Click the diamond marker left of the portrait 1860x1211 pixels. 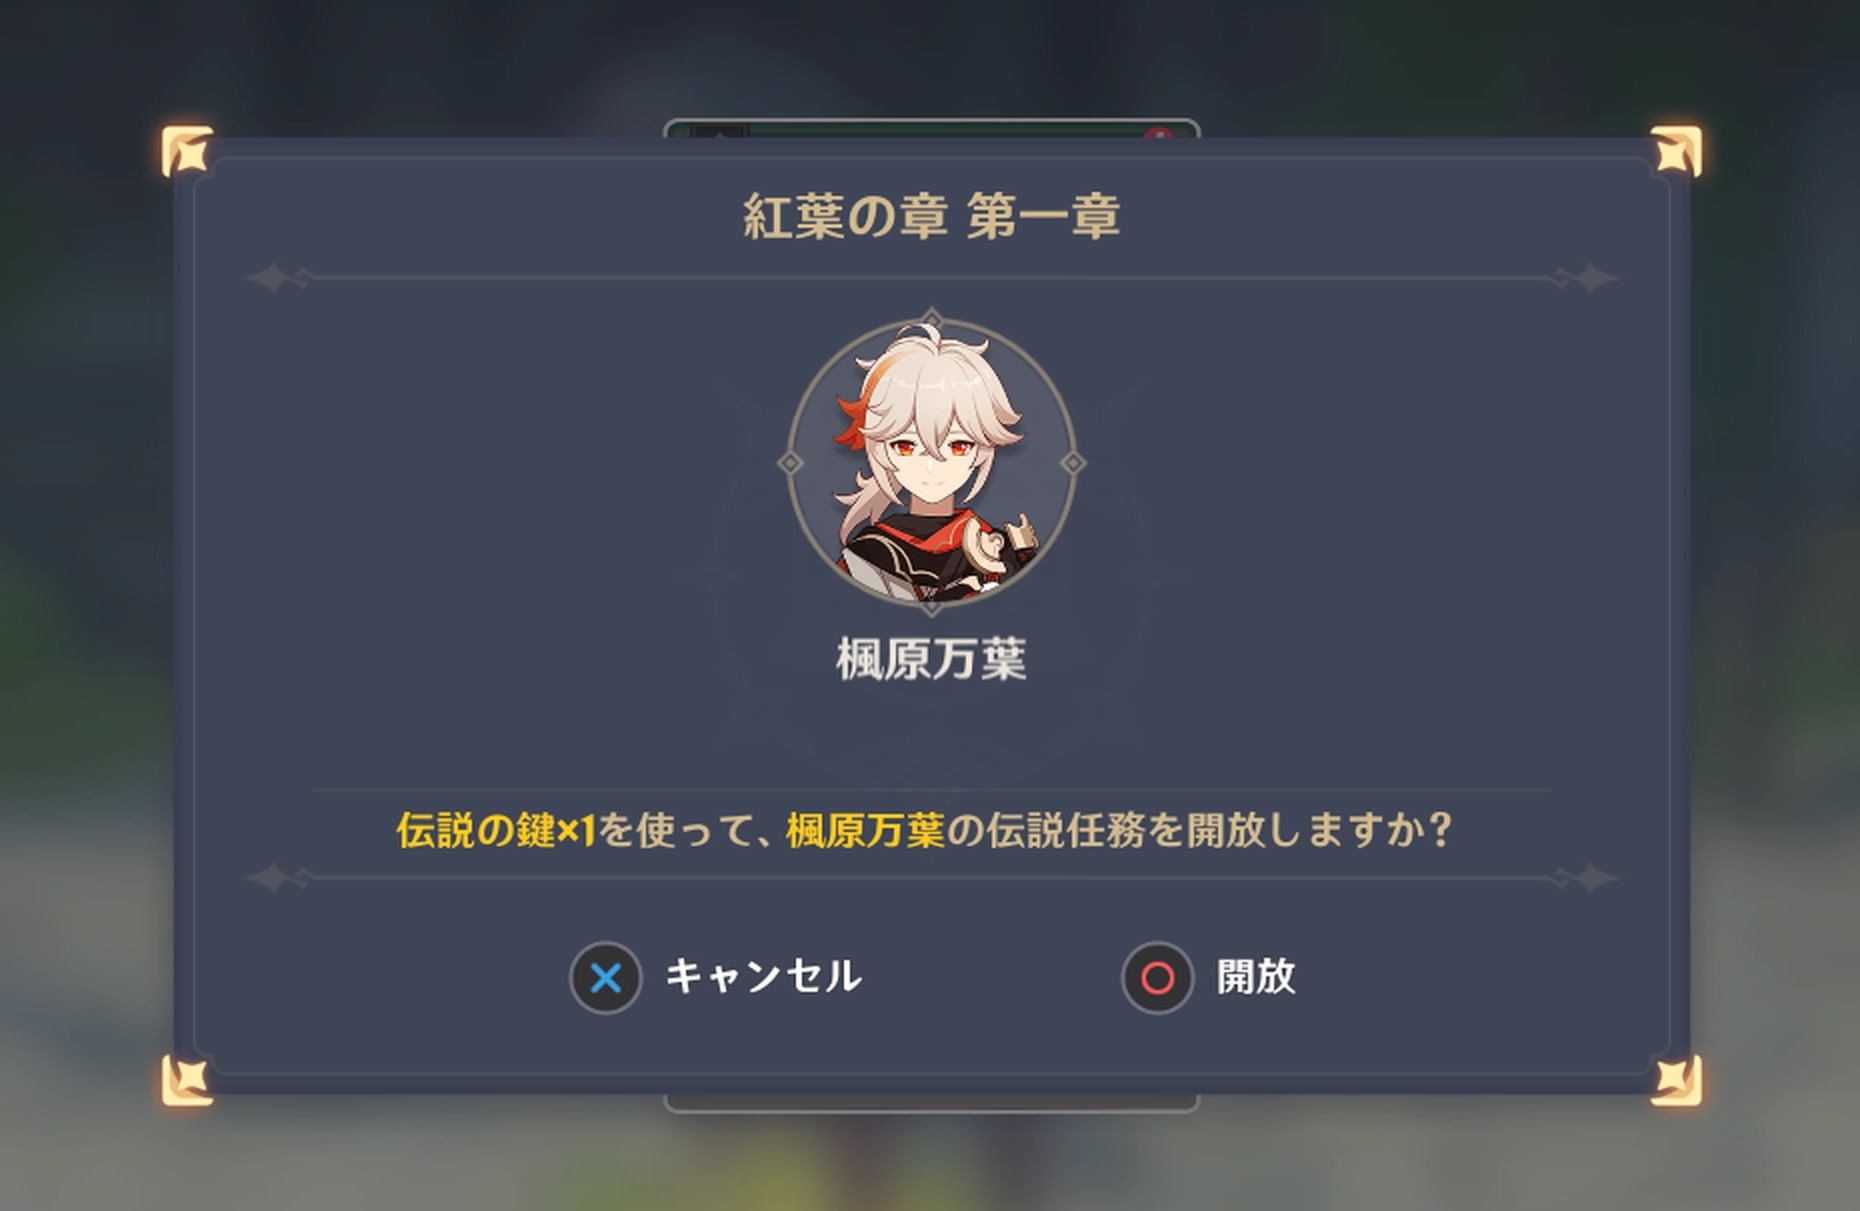point(790,463)
